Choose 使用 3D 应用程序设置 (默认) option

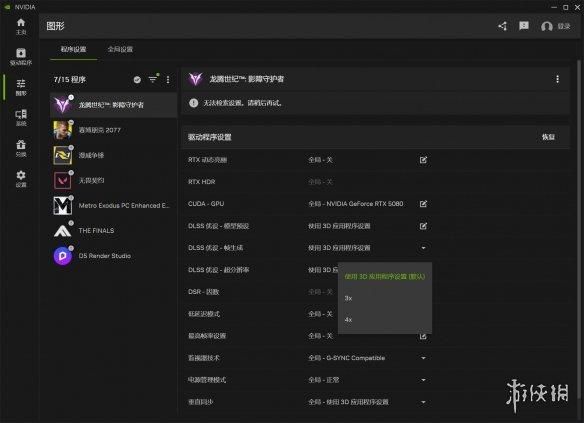[385, 277]
